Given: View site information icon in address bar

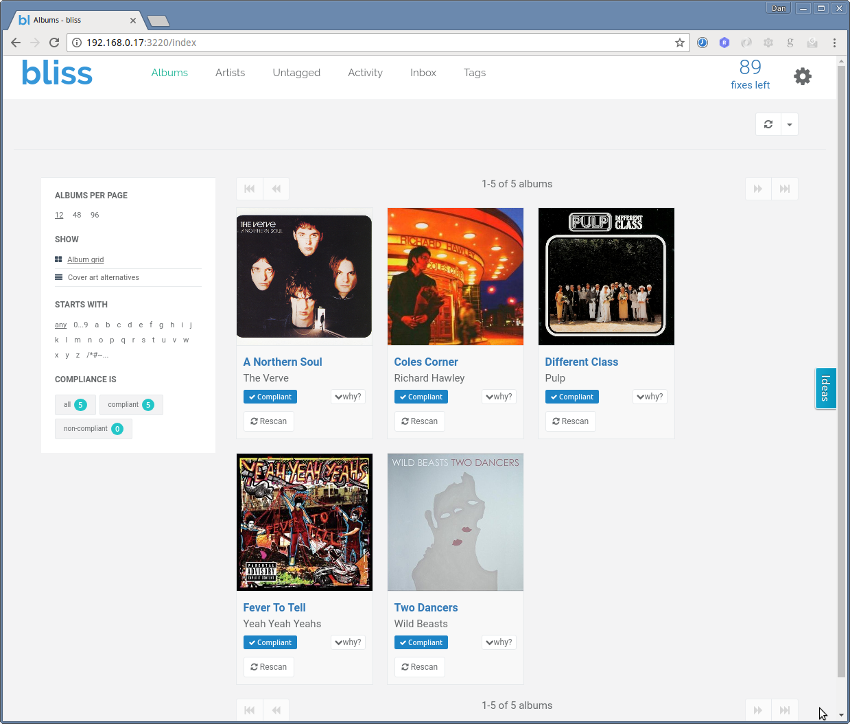Looking at the screenshot, I should pos(77,42).
